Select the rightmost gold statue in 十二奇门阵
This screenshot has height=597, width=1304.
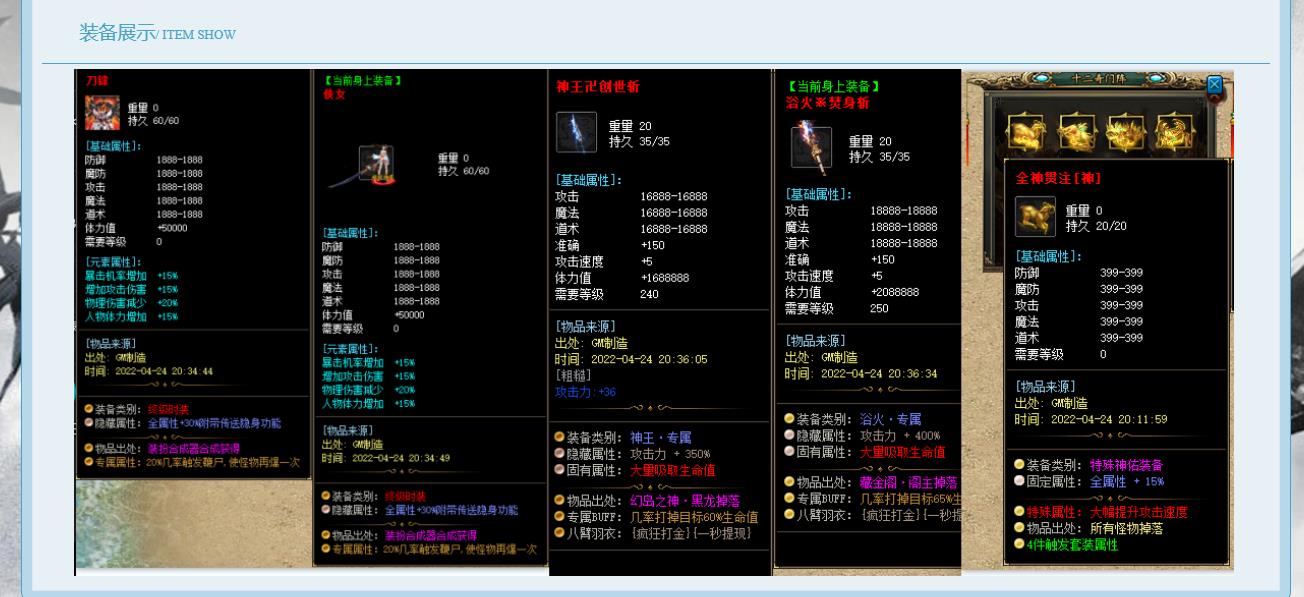1174,131
